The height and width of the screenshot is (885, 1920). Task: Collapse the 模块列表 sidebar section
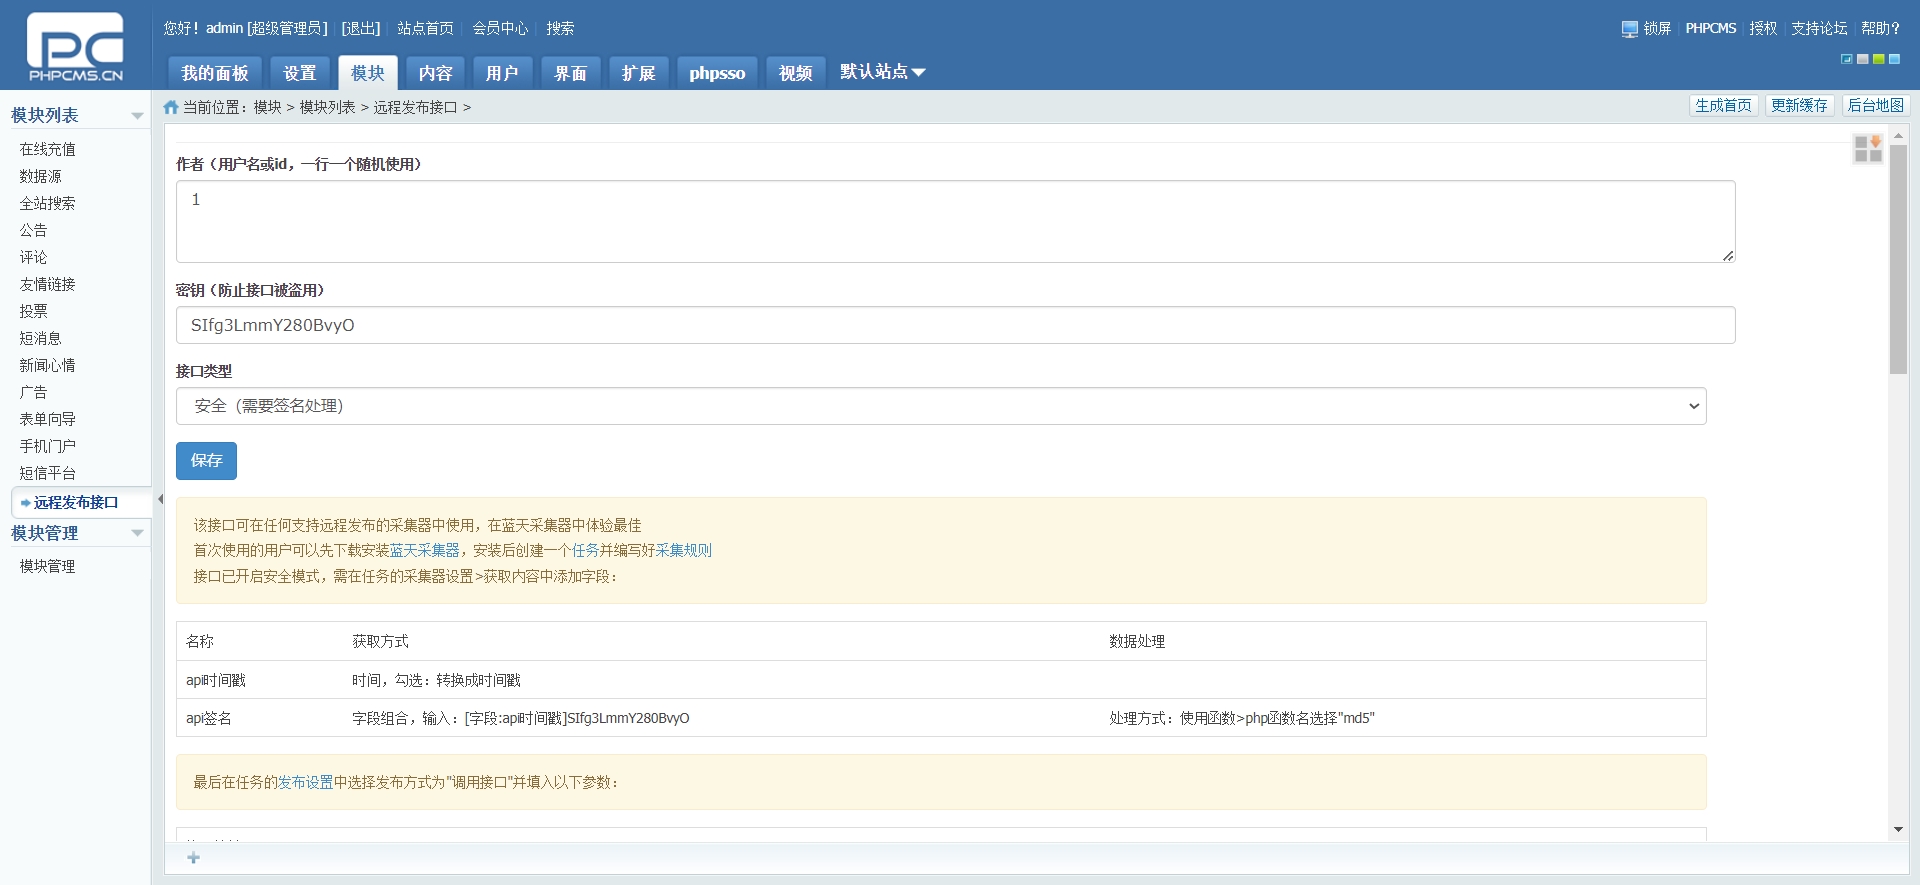pos(137,116)
